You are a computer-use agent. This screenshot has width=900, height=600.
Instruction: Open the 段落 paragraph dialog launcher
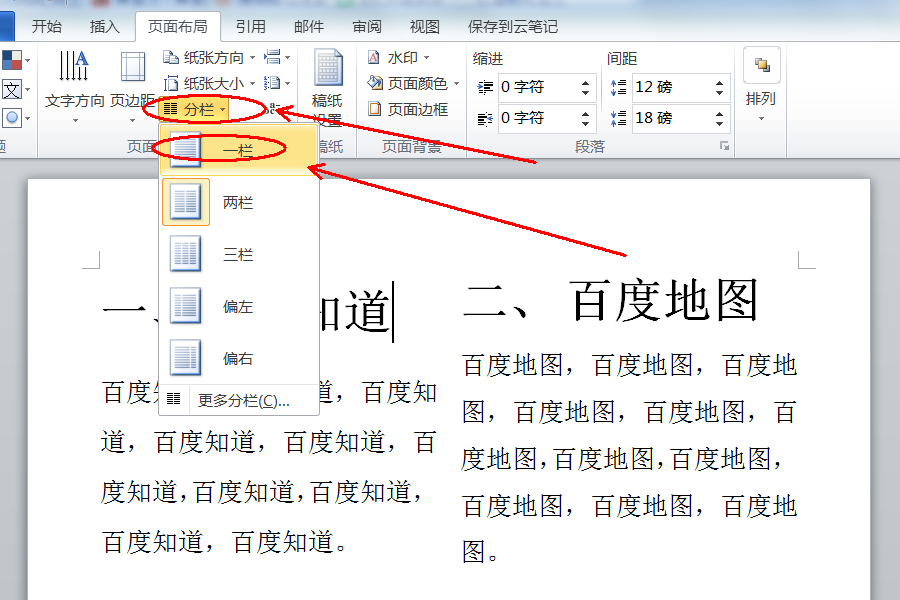[x=724, y=146]
